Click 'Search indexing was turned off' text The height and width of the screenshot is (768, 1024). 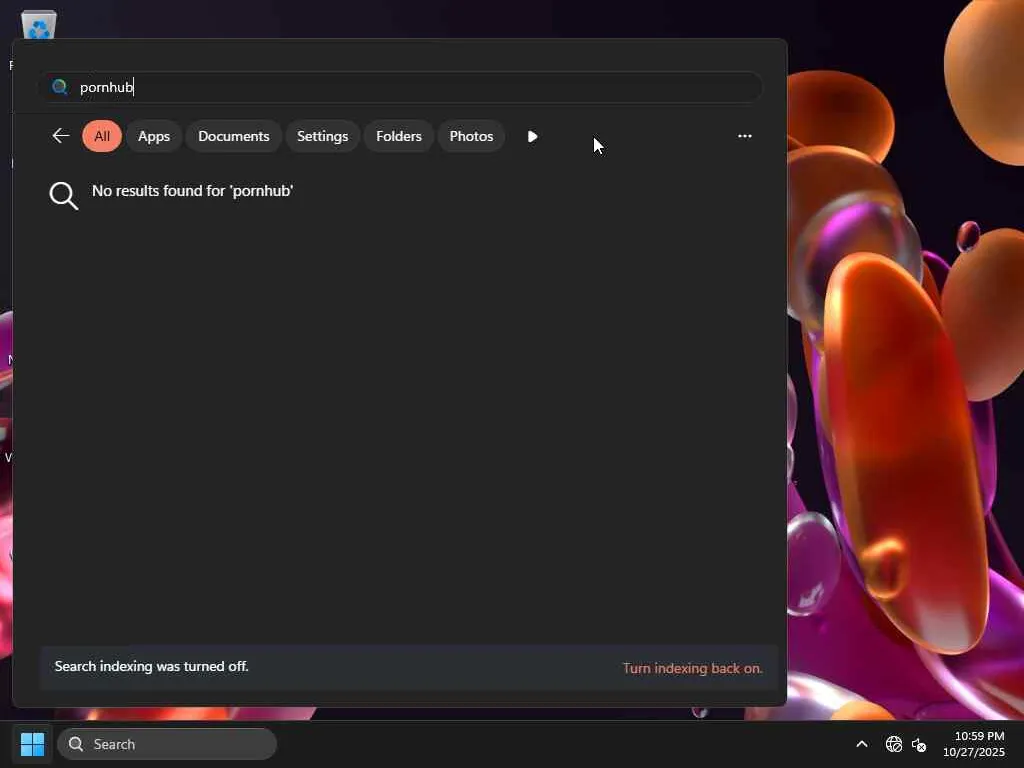[x=152, y=666]
